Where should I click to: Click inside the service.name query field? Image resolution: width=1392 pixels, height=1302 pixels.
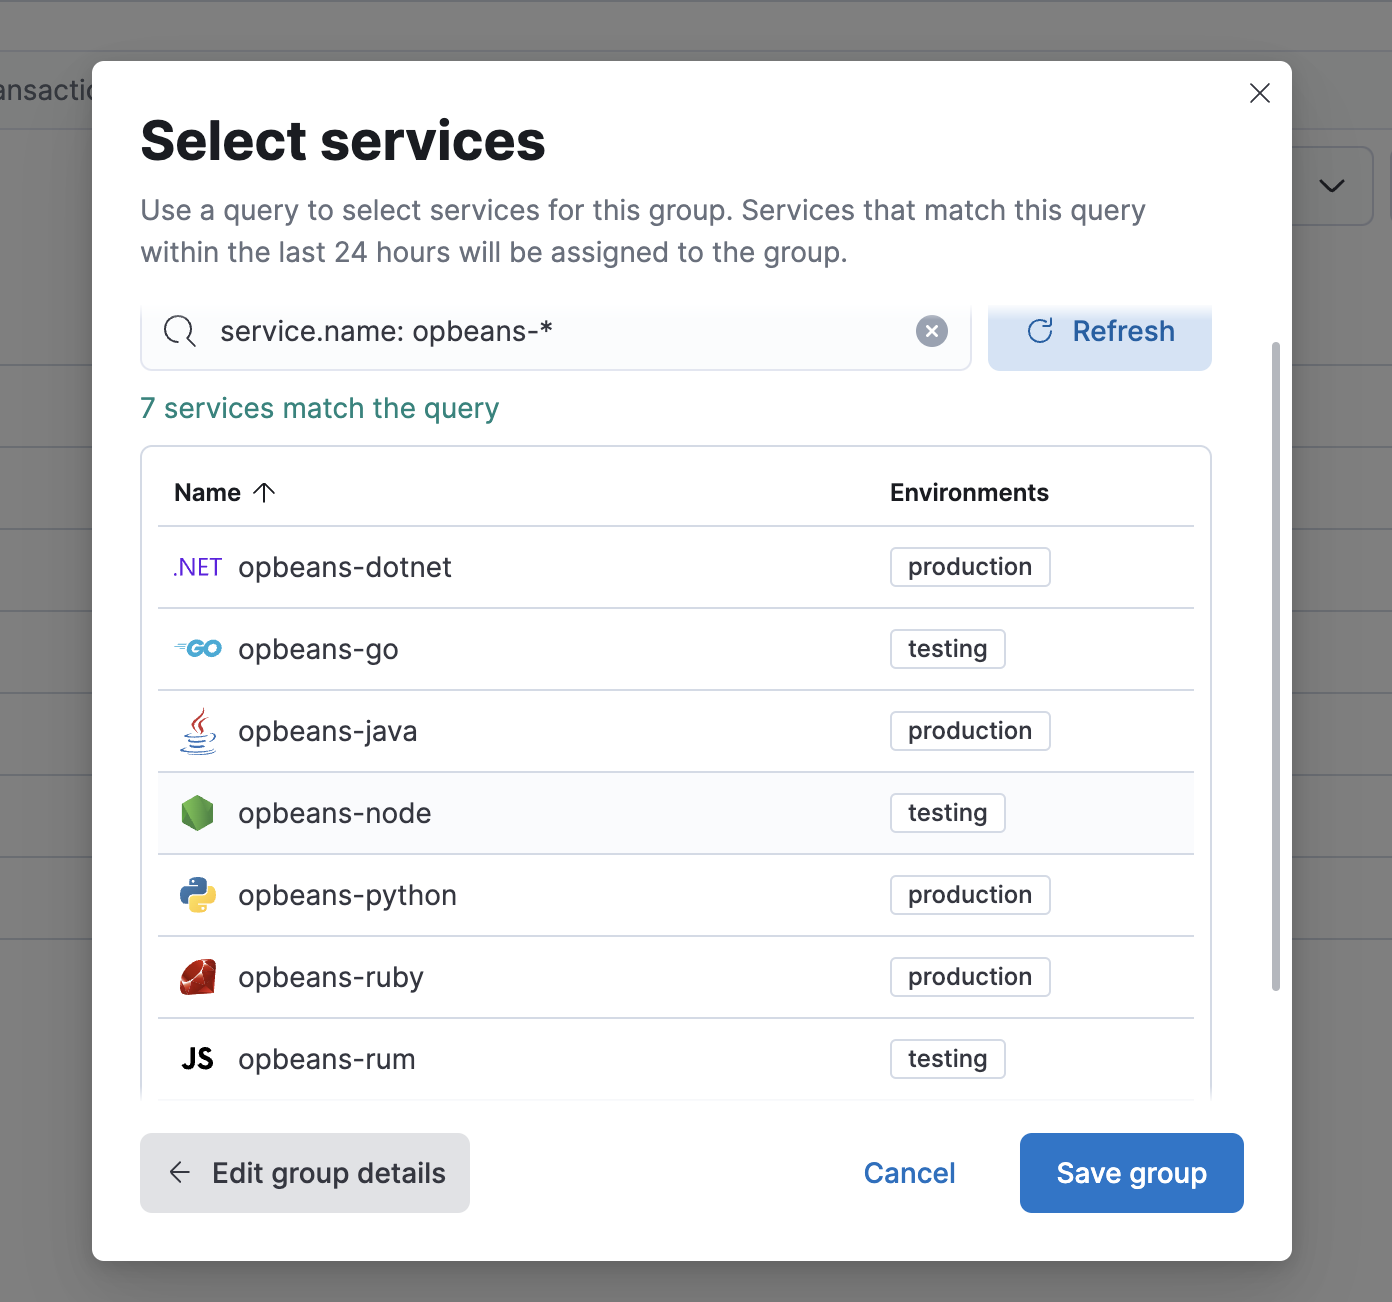(x=500, y=331)
